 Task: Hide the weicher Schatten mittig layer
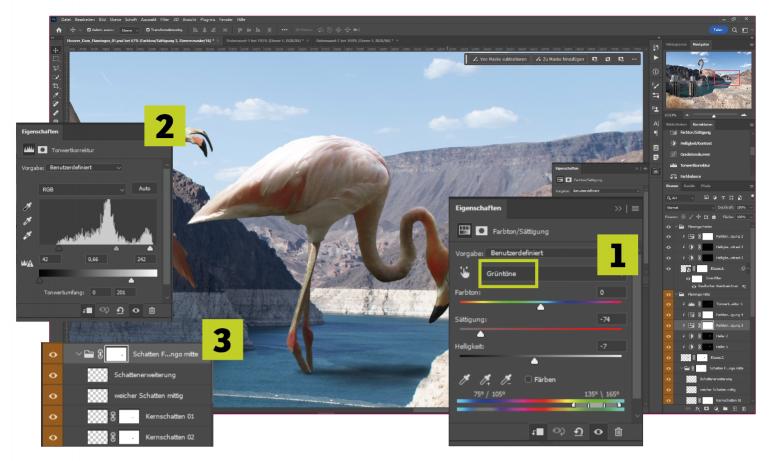pyautogui.click(x=53, y=396)
